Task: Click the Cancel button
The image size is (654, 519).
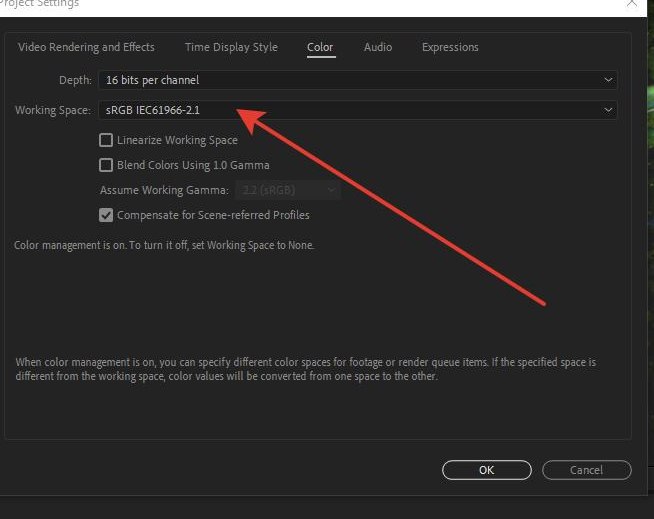Action: pyautogui.click(x=586, y=470)
